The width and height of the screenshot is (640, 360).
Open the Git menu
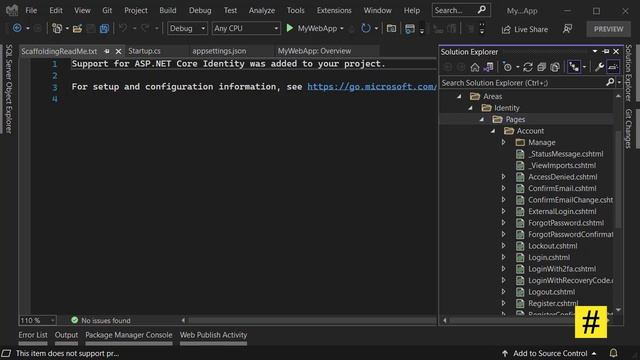pos(107,10)
